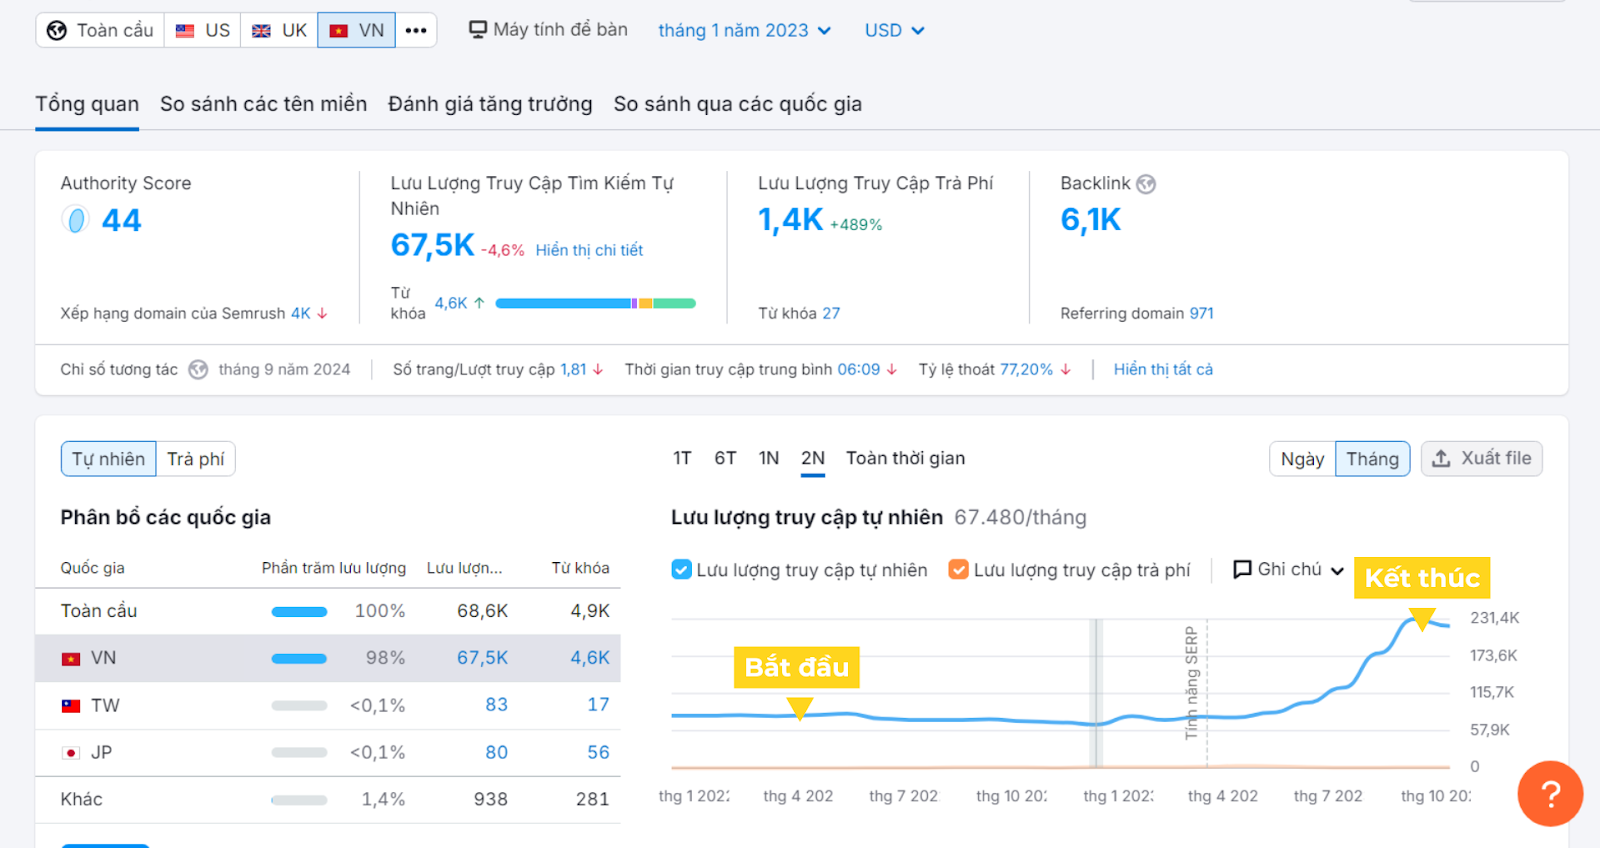
Task: Open the orange help question button
Action: point(1550,794)
